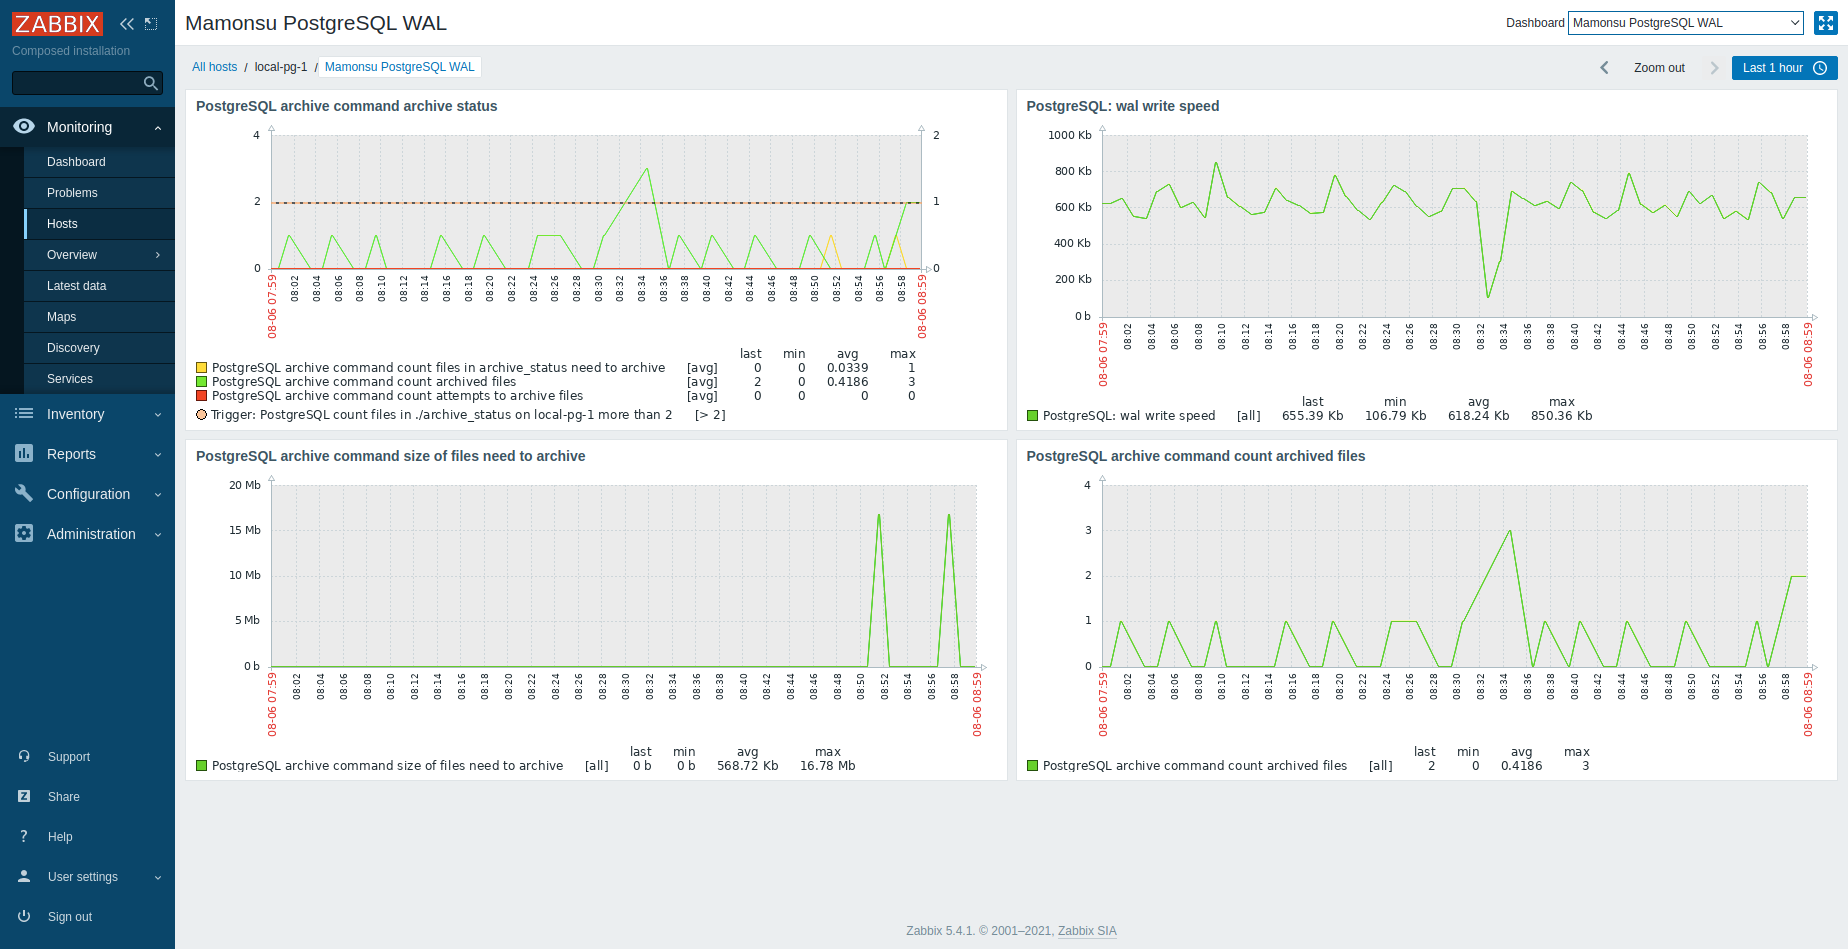Click the Administration gear icon
Image resolution: width=1848 pixels, height=949 pixels.
24,533
